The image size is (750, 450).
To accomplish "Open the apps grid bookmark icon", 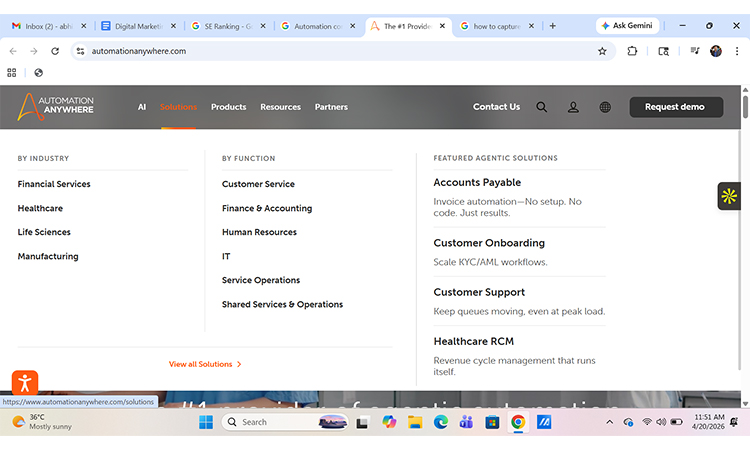I will [11, 73].
